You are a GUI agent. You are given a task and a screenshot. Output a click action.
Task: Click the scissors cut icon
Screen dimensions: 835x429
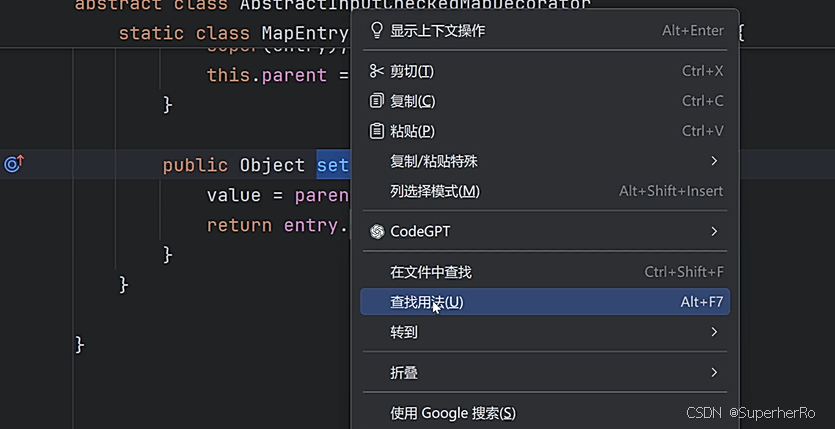376,71
